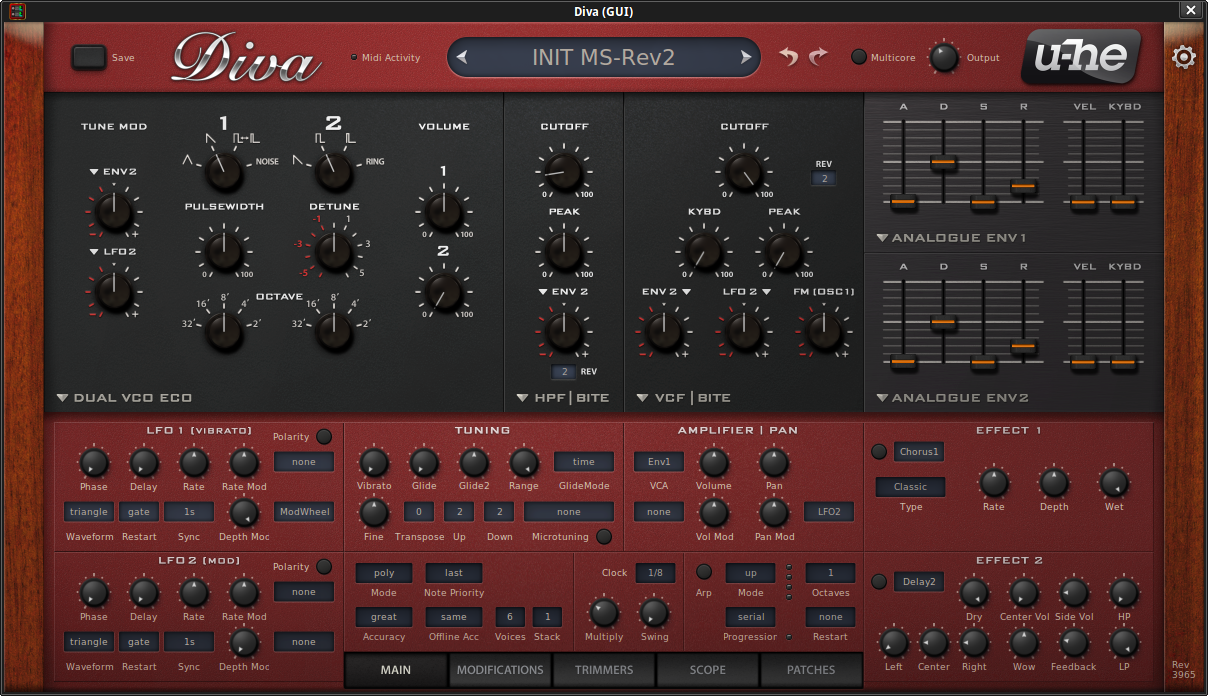This screenshot has height=696, width=1208.
Task: Toggle the LFO 1 Polarity switch
Action: [324, 437]
